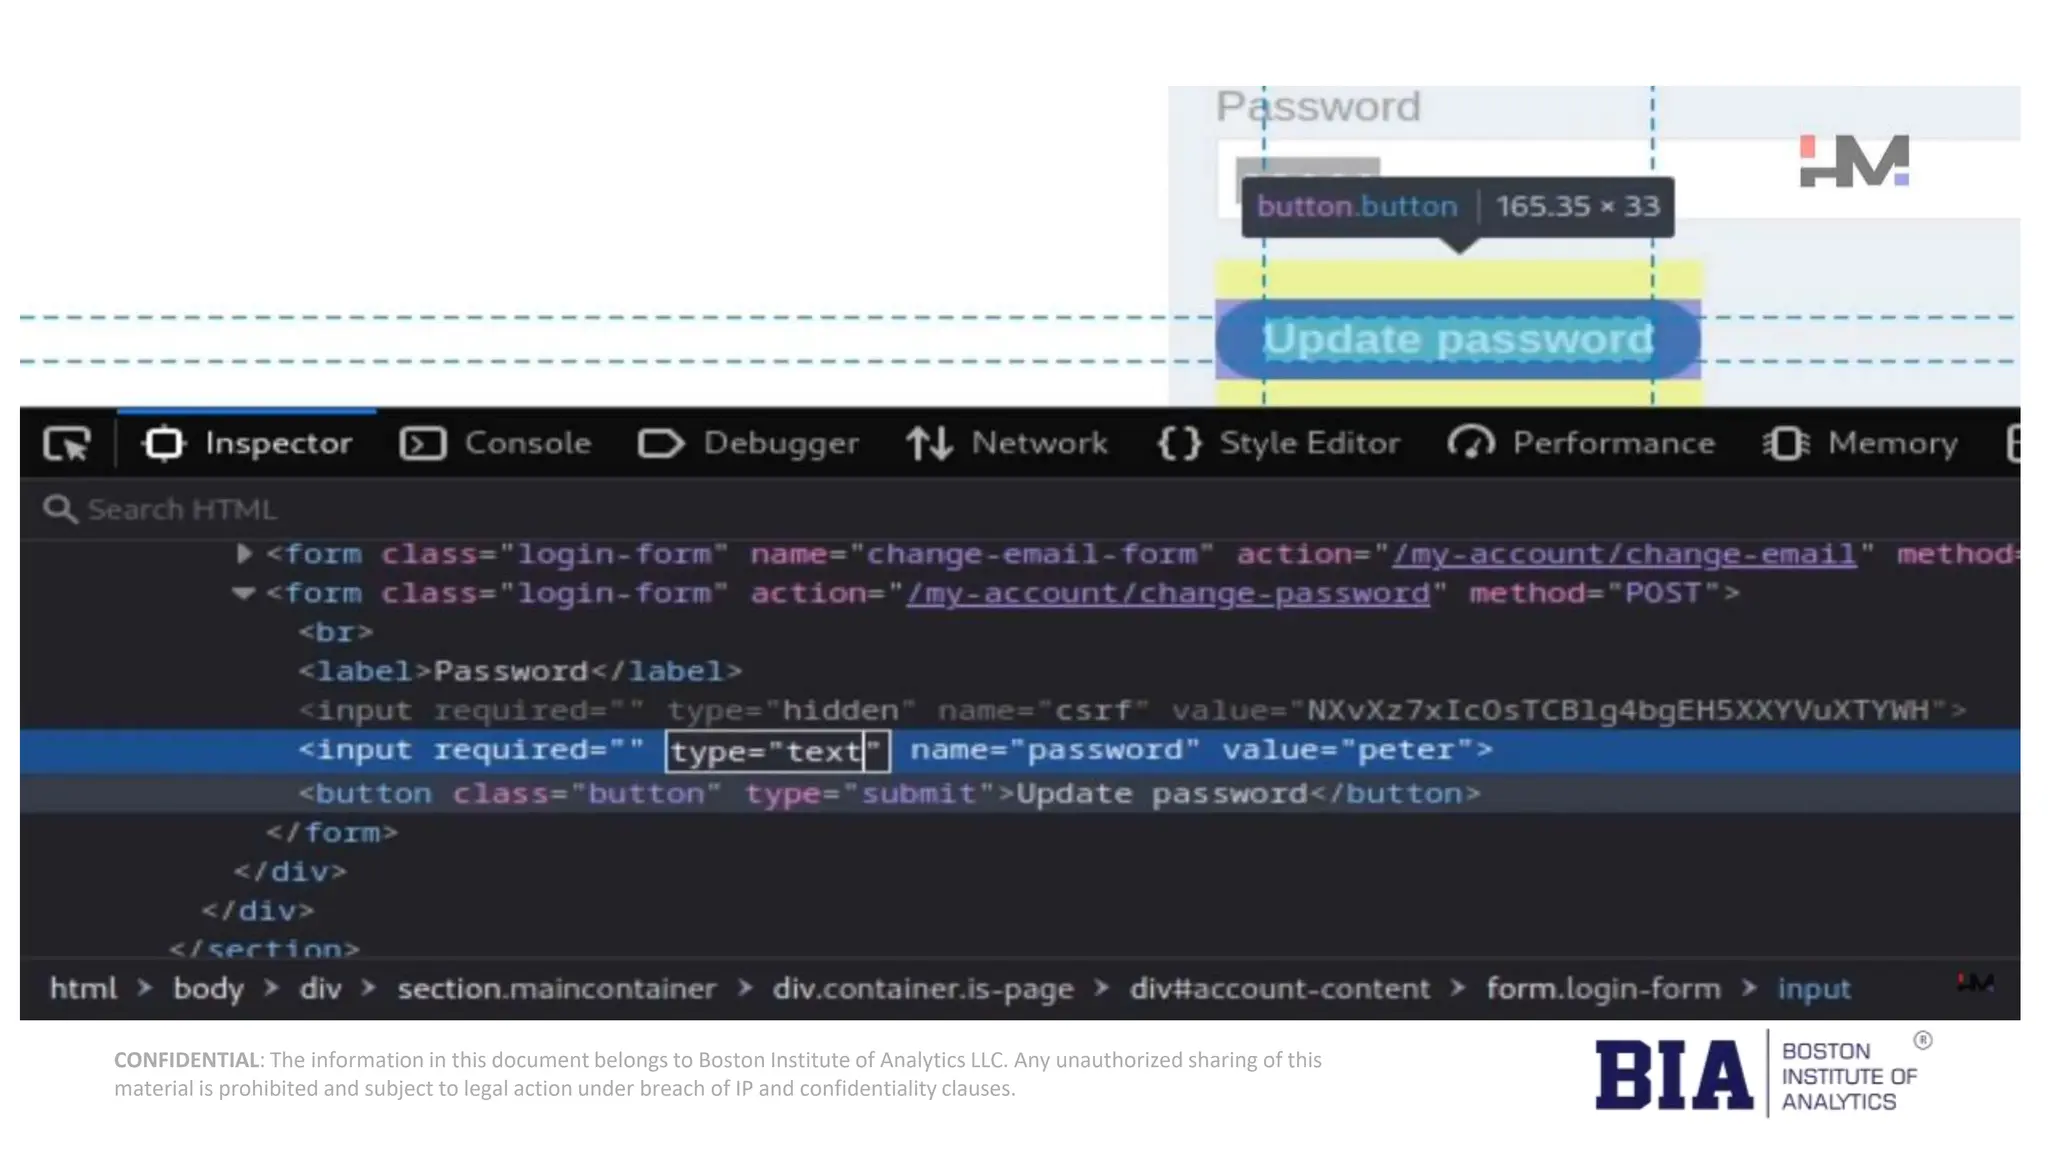Click the Debugger panel icon

(x=660, y=444)
